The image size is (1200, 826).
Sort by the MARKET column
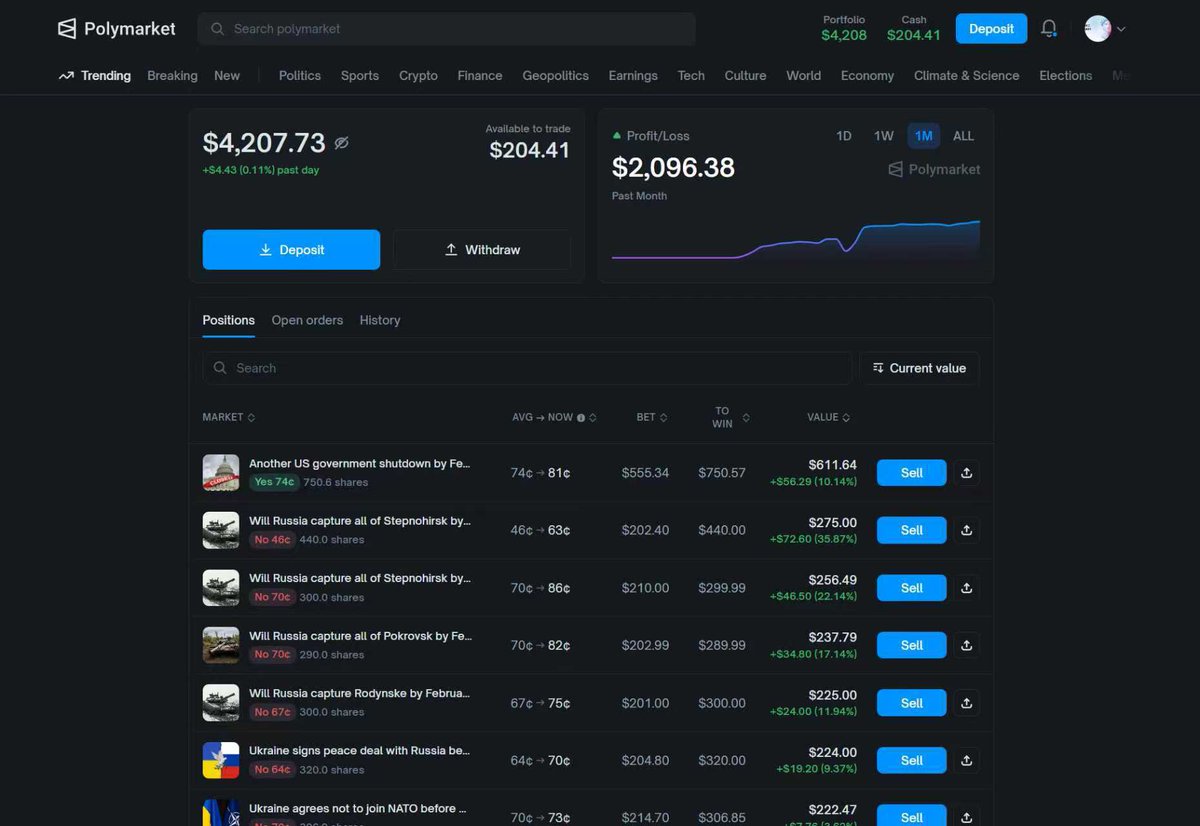(x=228, y=417)
